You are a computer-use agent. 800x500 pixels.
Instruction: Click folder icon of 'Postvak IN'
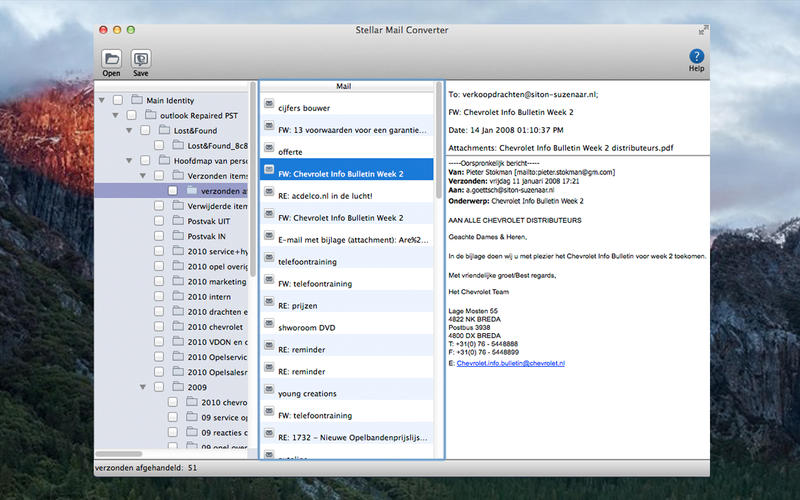pyautogui.click(x=178, y=236)
